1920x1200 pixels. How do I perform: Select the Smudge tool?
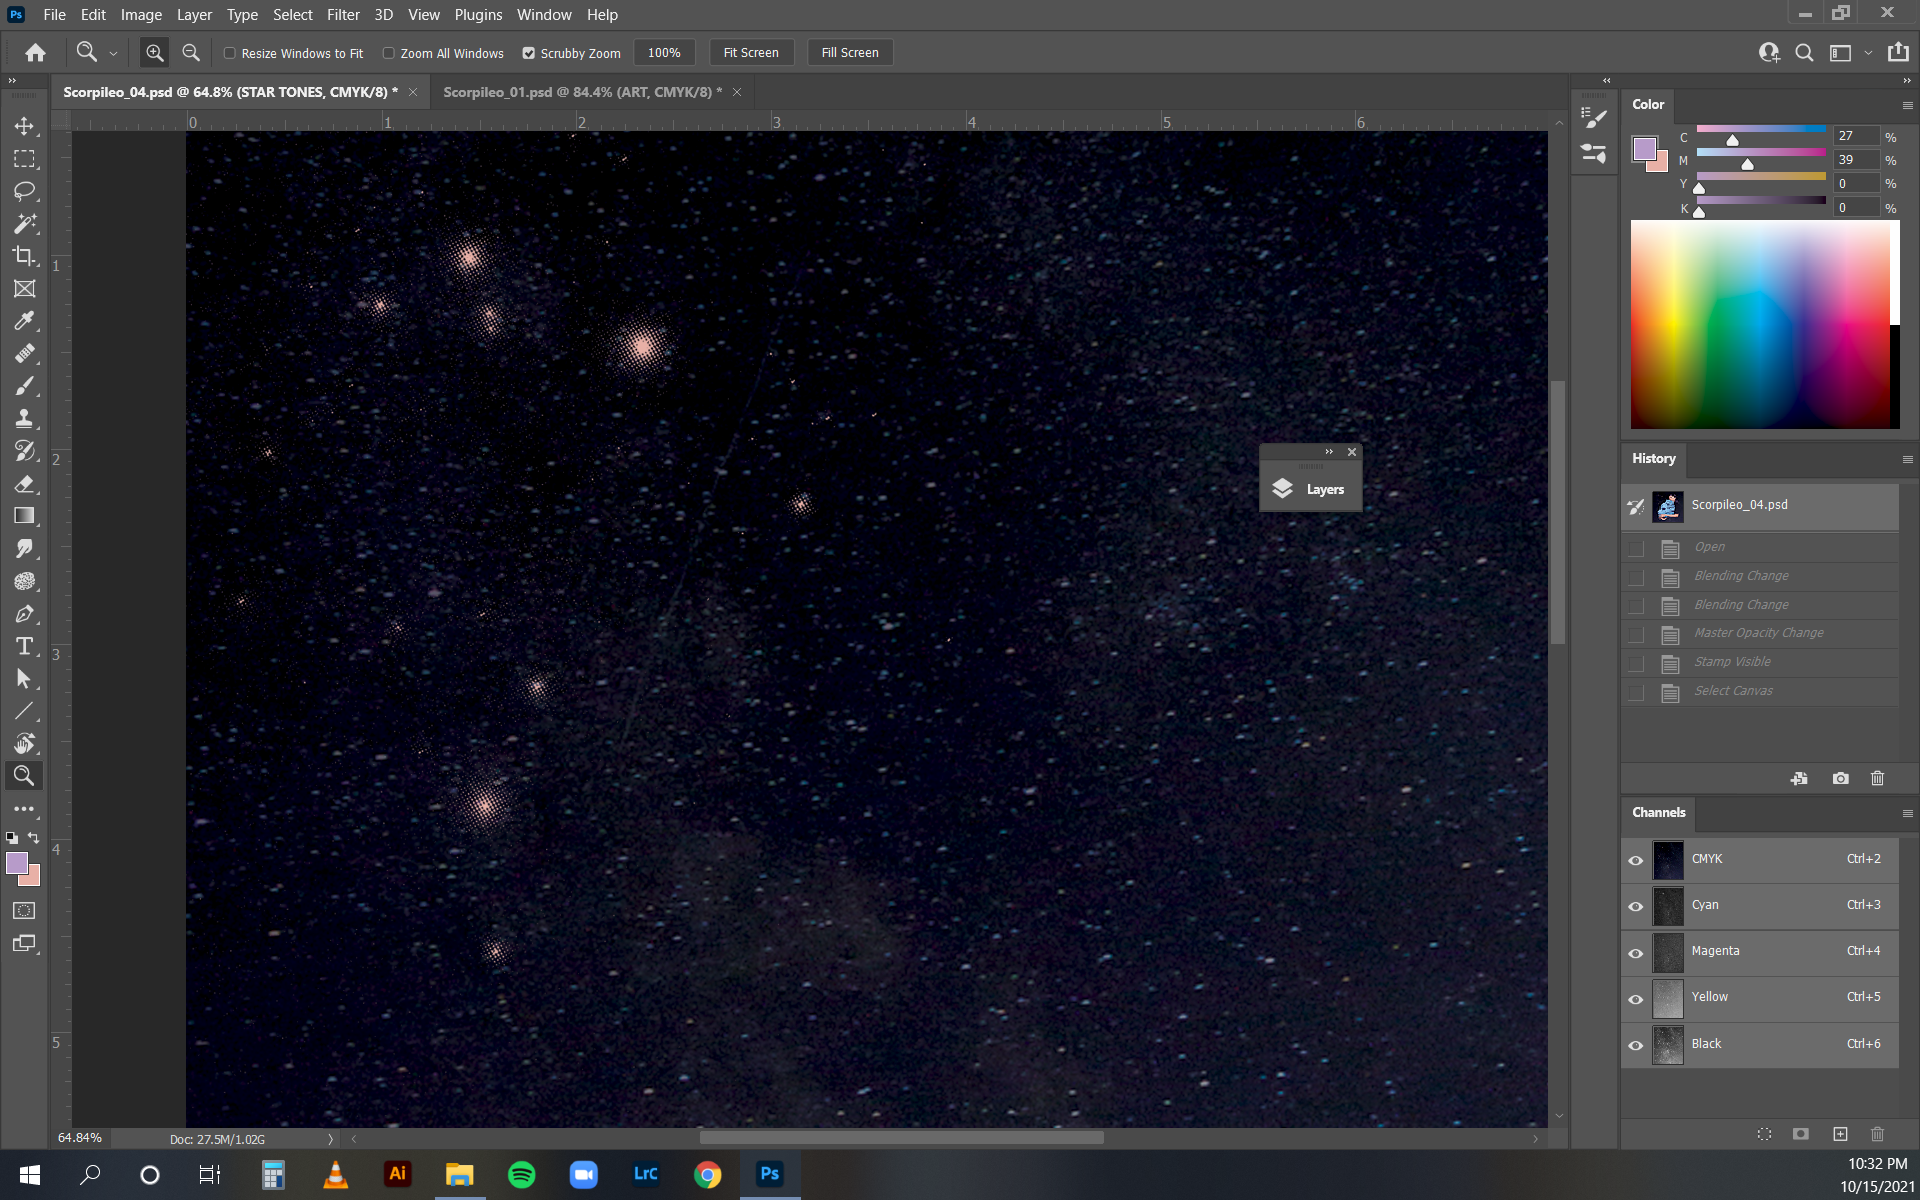24,549
